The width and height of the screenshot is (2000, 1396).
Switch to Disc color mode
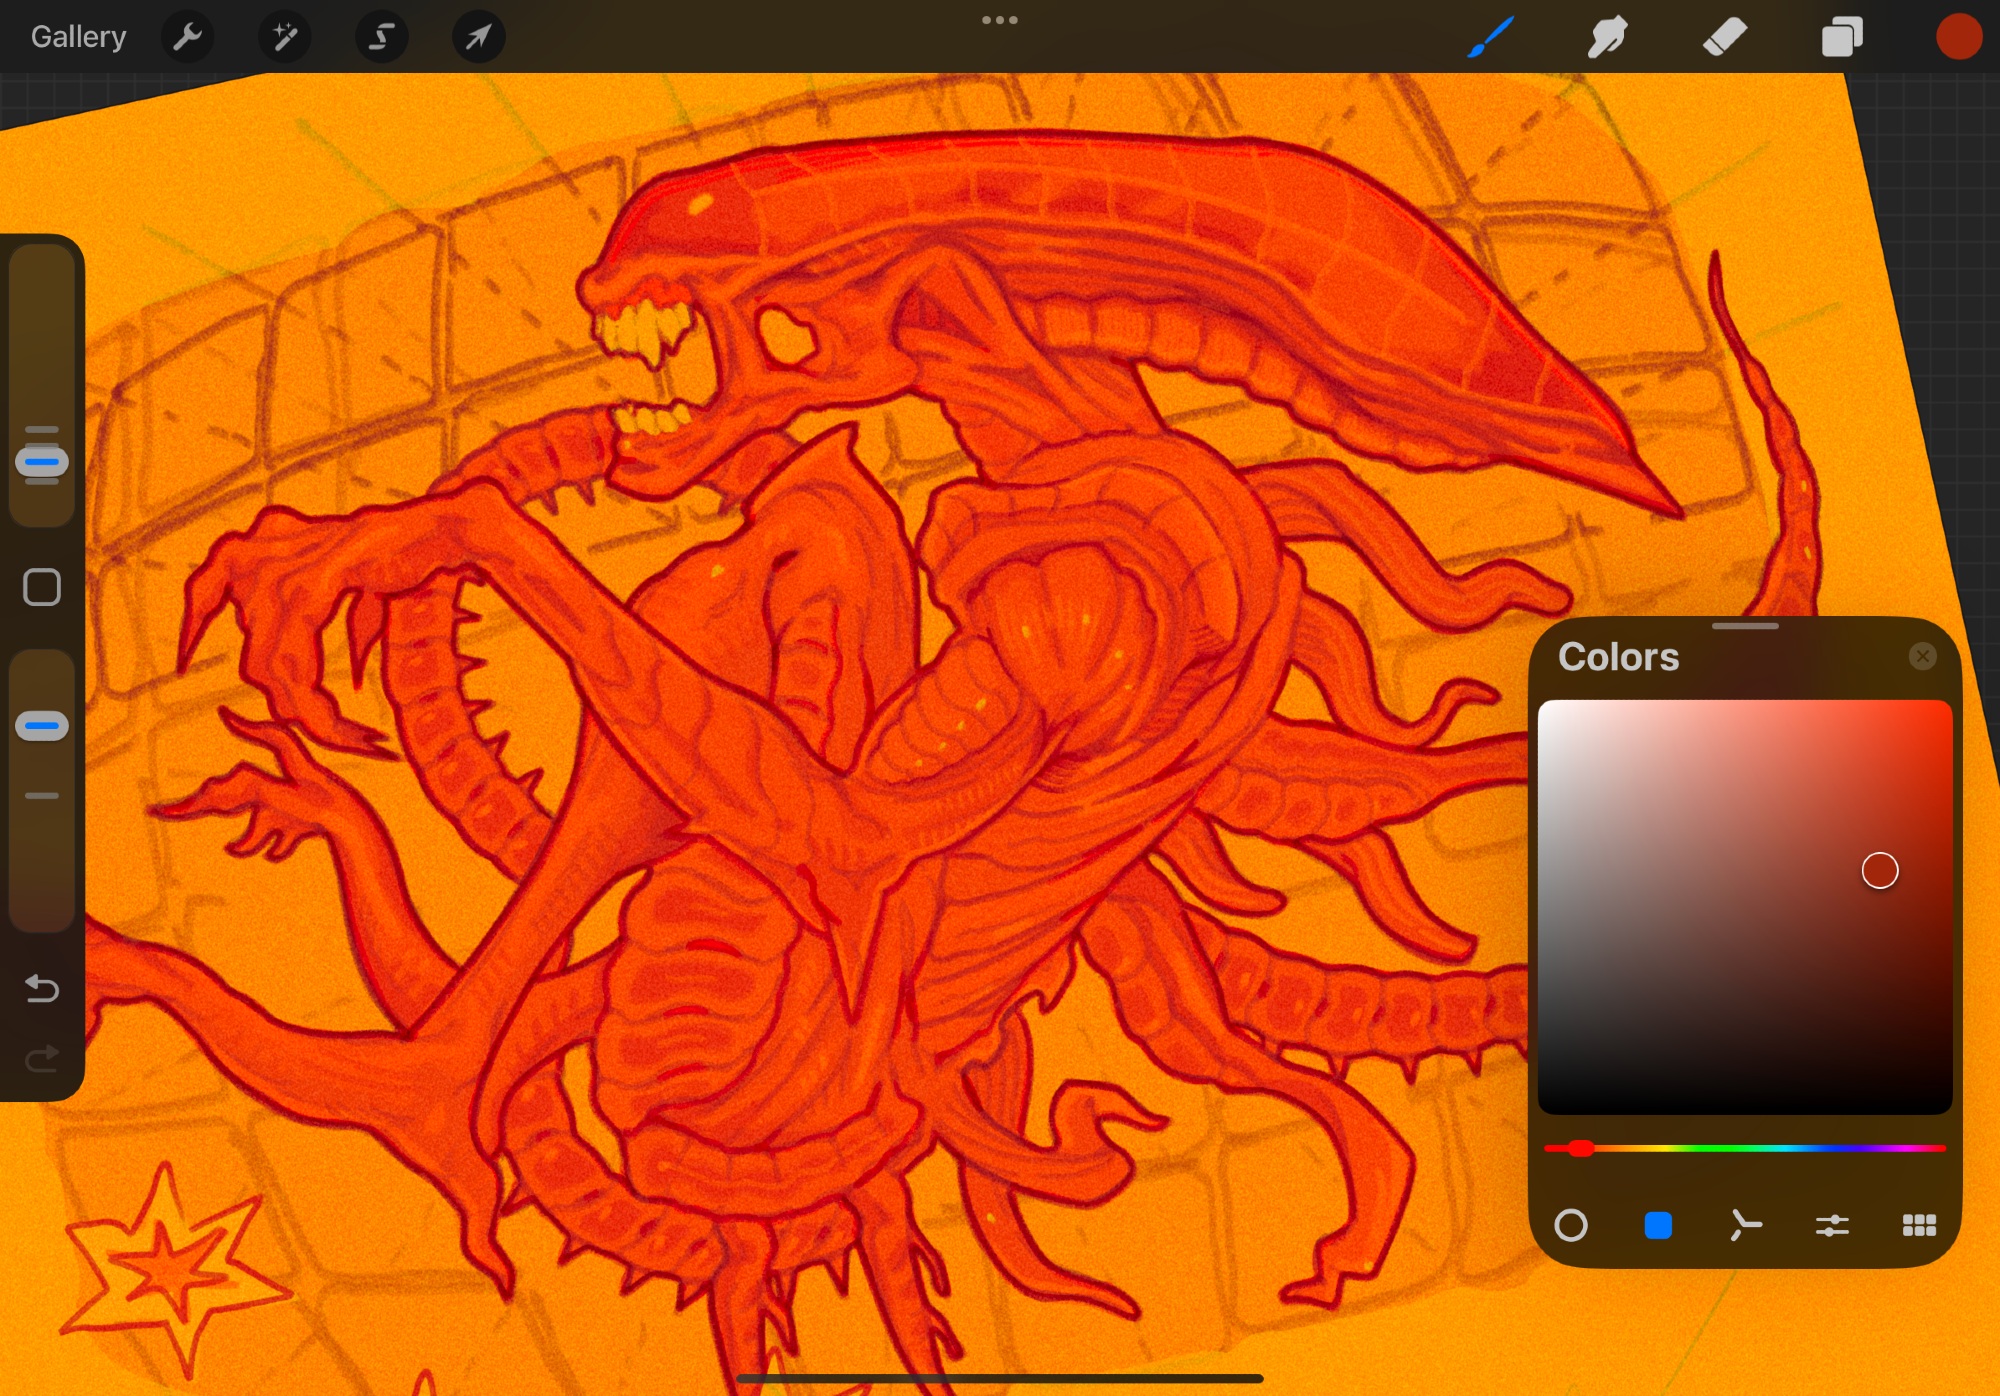(x=1571, y=1225)
